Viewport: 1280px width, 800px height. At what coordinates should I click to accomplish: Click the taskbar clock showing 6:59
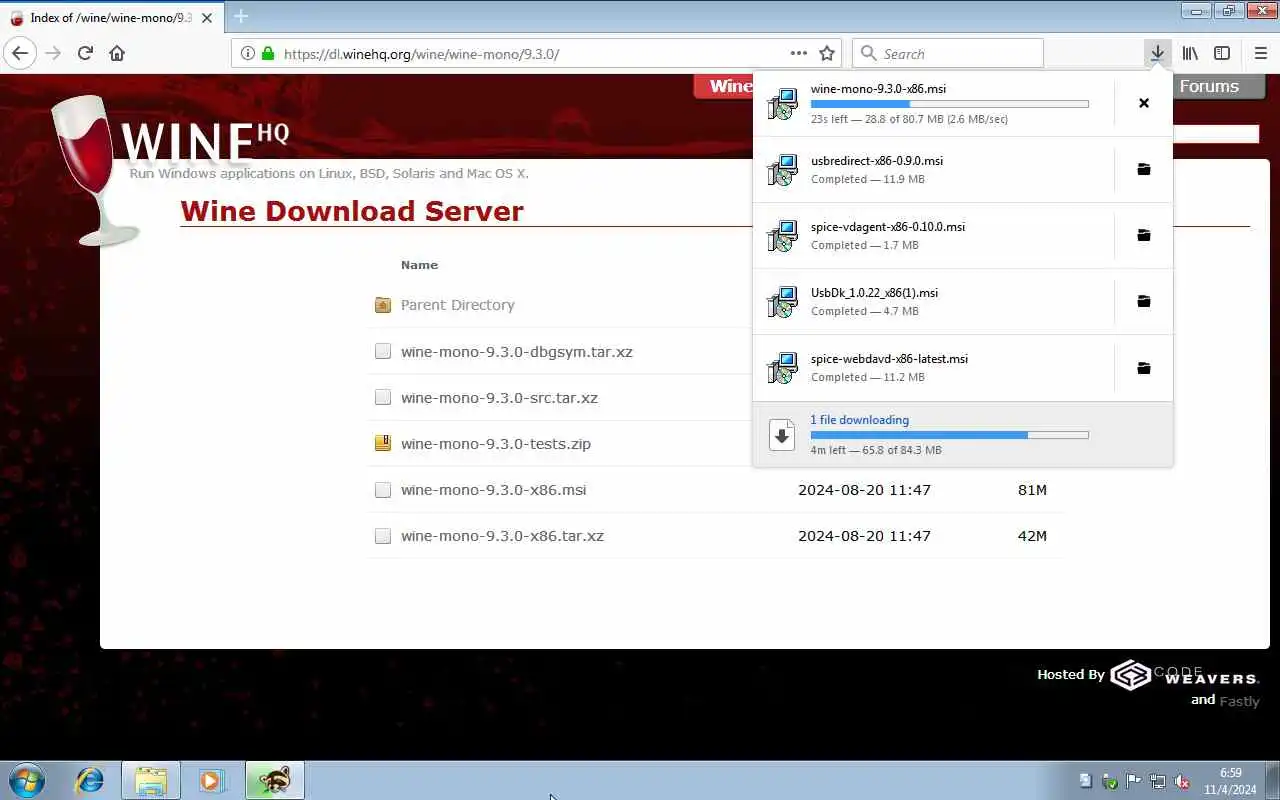pos(1230,781)
